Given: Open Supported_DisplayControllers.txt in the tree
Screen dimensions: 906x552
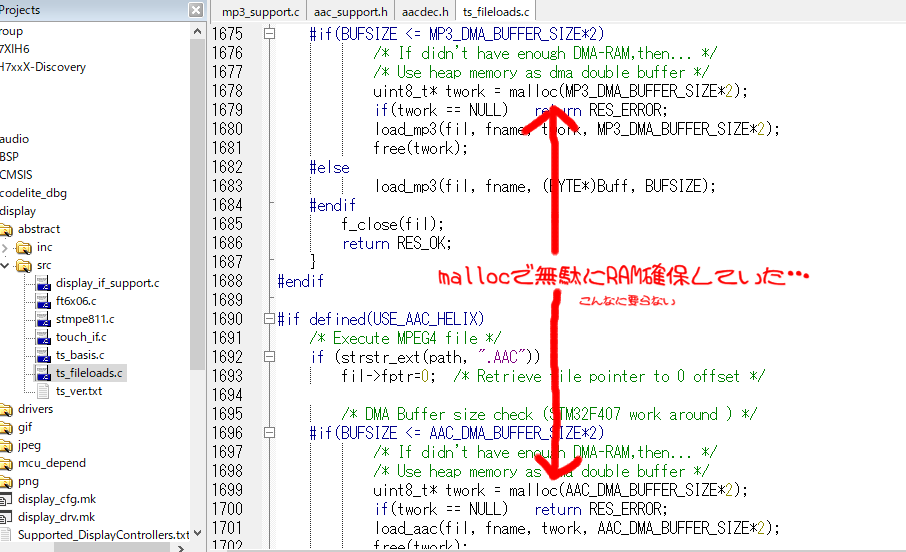Looking at the screenshot, I should pos(103,535).
